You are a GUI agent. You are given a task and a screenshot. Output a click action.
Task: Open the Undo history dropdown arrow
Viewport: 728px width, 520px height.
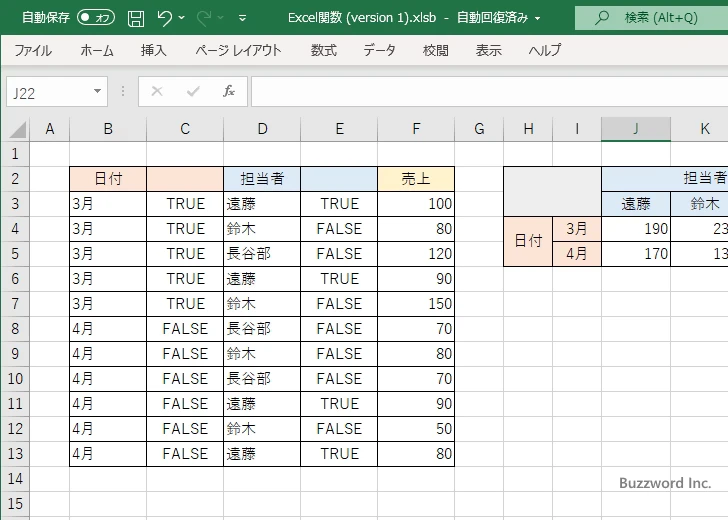(182, 18)
